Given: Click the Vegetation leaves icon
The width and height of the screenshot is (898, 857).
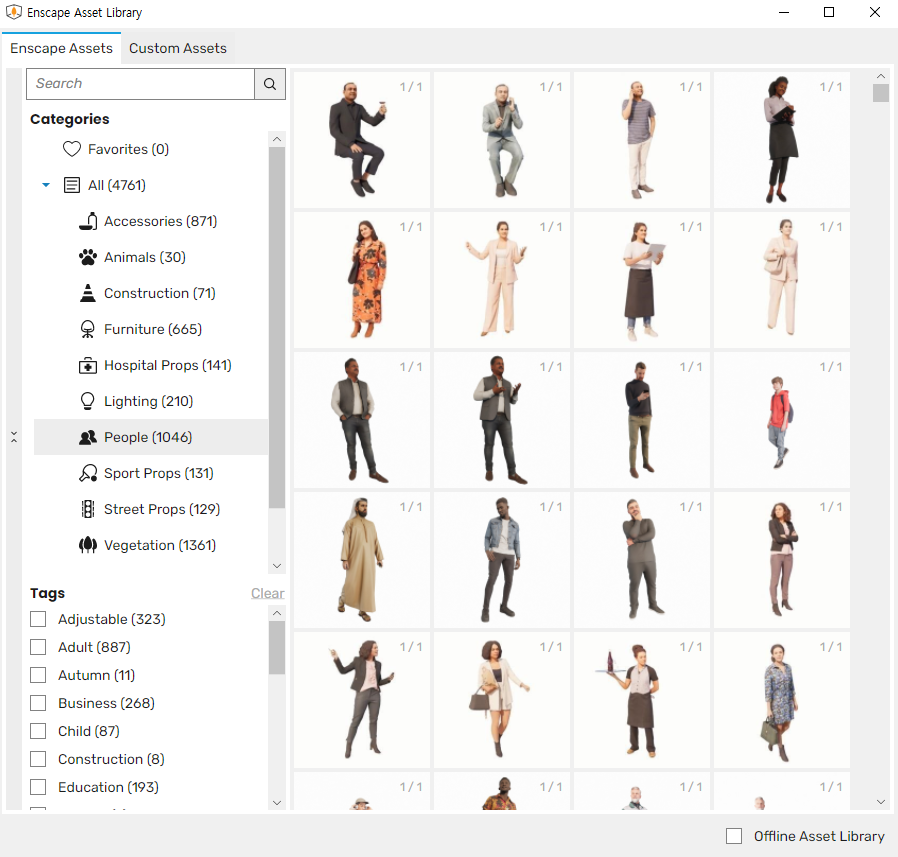Looking at the screenshot, I should [88, 545].
